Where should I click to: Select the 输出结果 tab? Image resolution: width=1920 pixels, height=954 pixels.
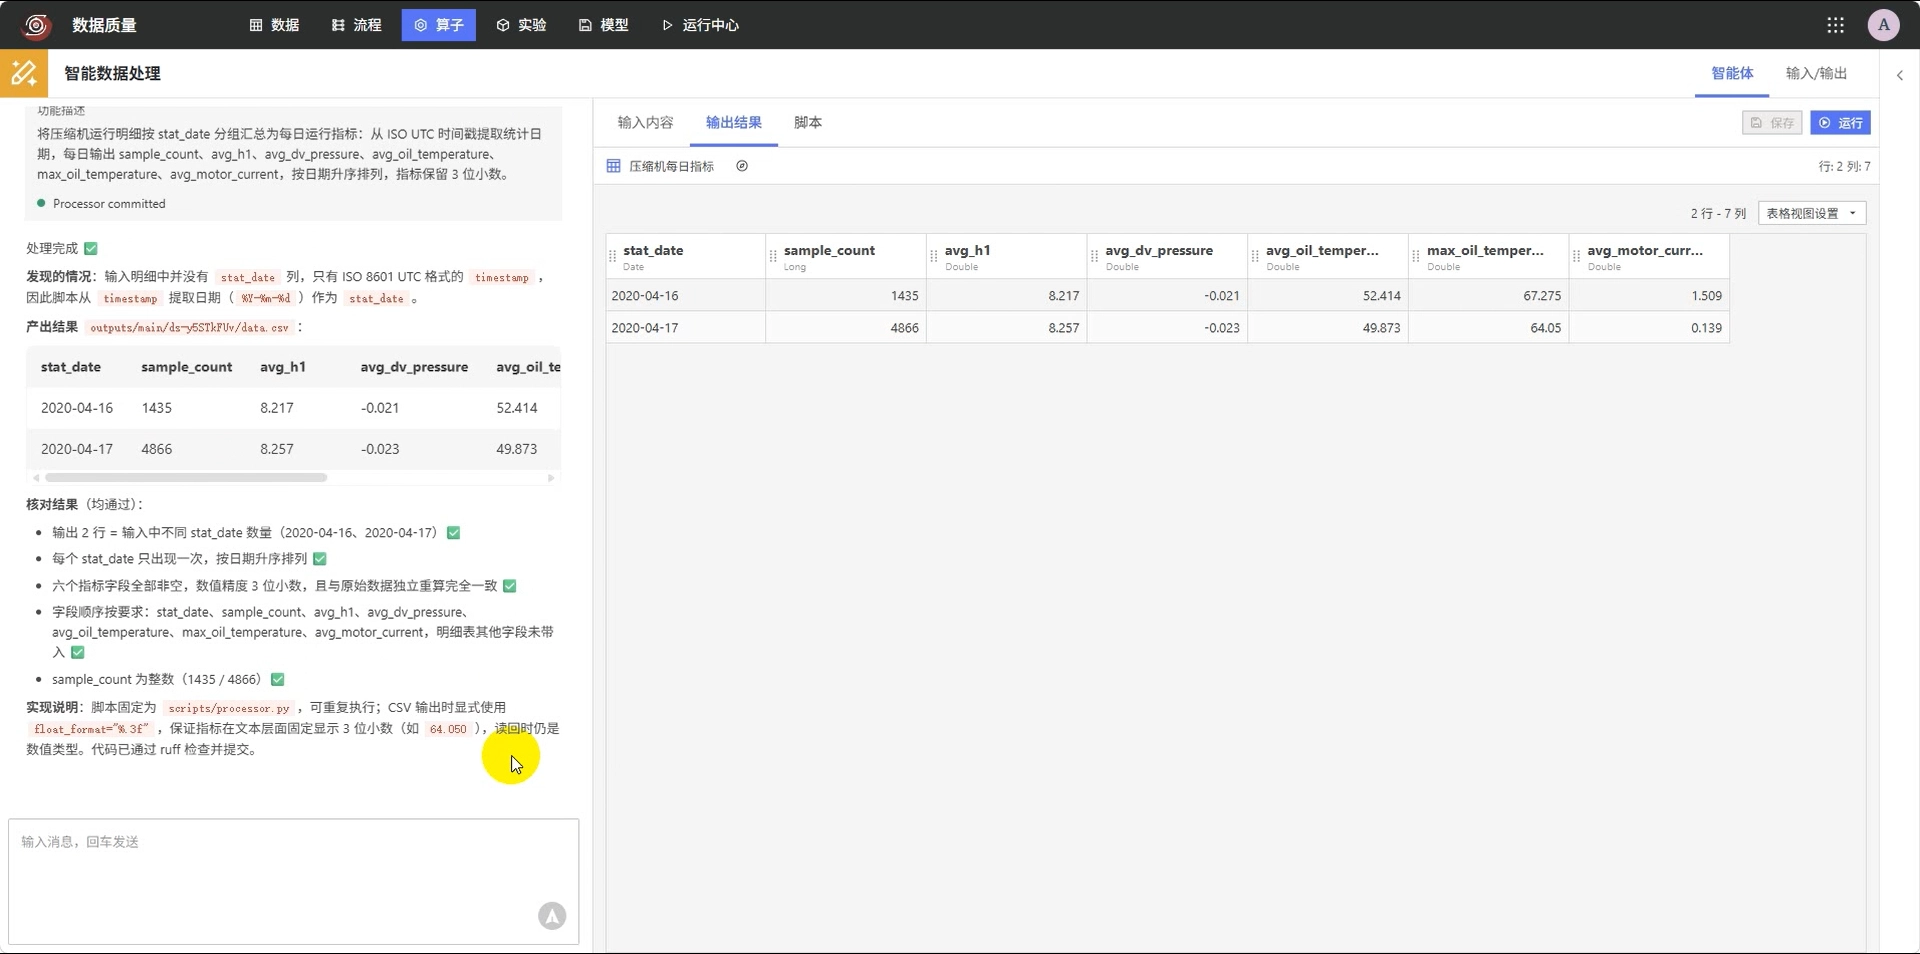click(734, 122)
